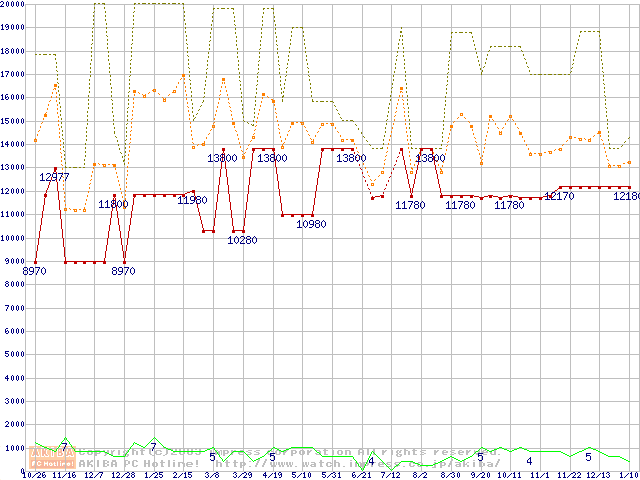Image resolution: width=640 pixels, height=480 pixels.
Task: Click the 12180 final price label
Action: pyautogui.click(x=625, y=196)
